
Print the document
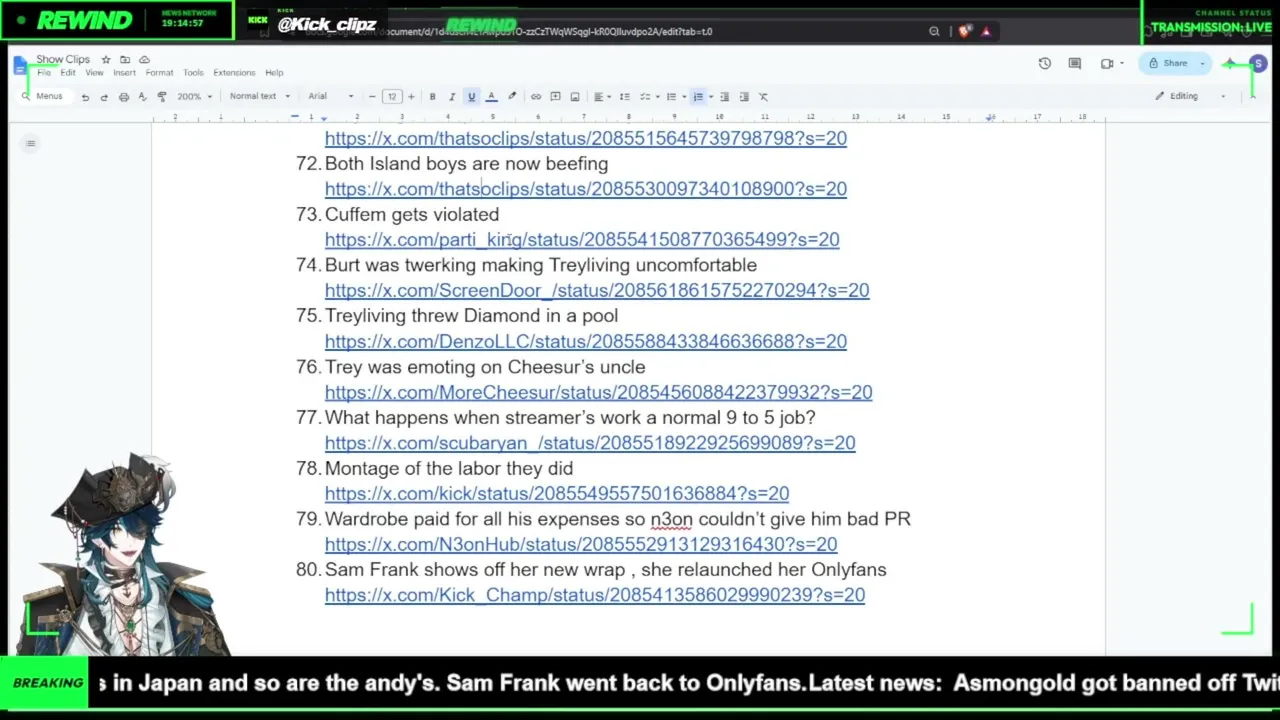coord(123,97)
